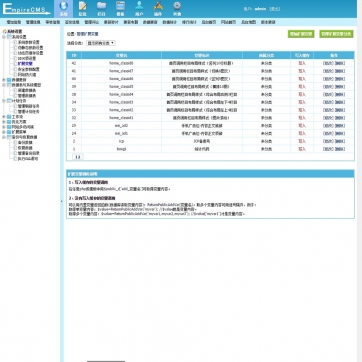The height and width of the screenshot is (362, 362).
Task: Open 系统参数设置 in the tree
Action: [x=28, y=42]
